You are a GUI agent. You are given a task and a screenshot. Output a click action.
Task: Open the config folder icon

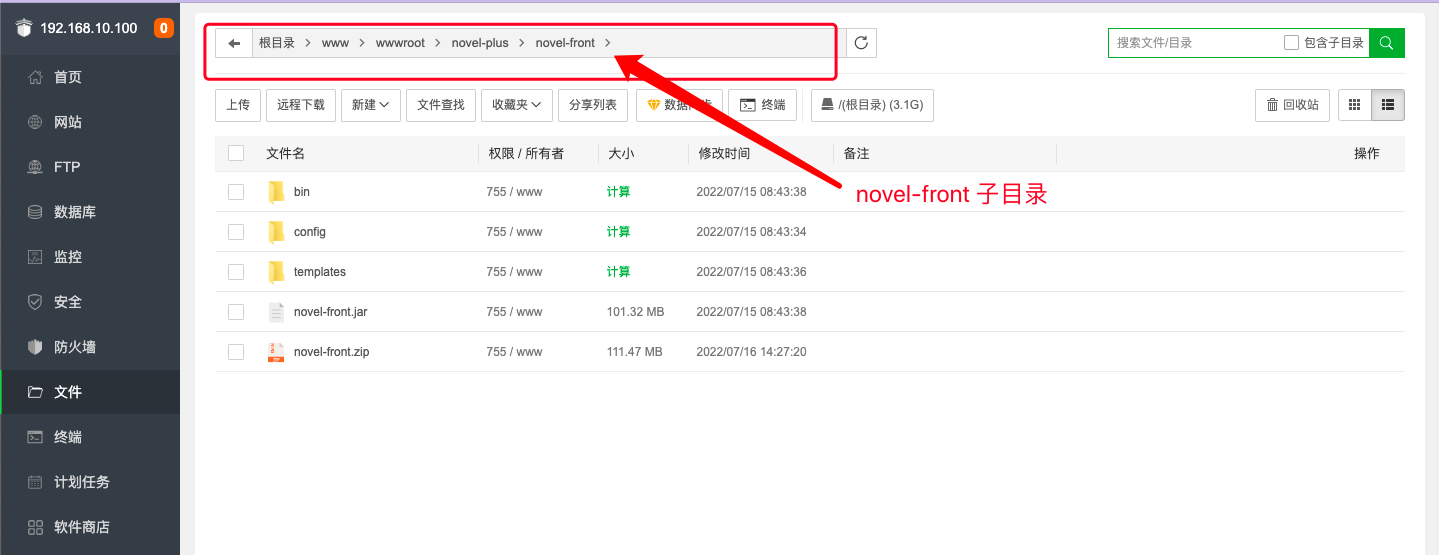pyautogui.click(x=276, y=232)
